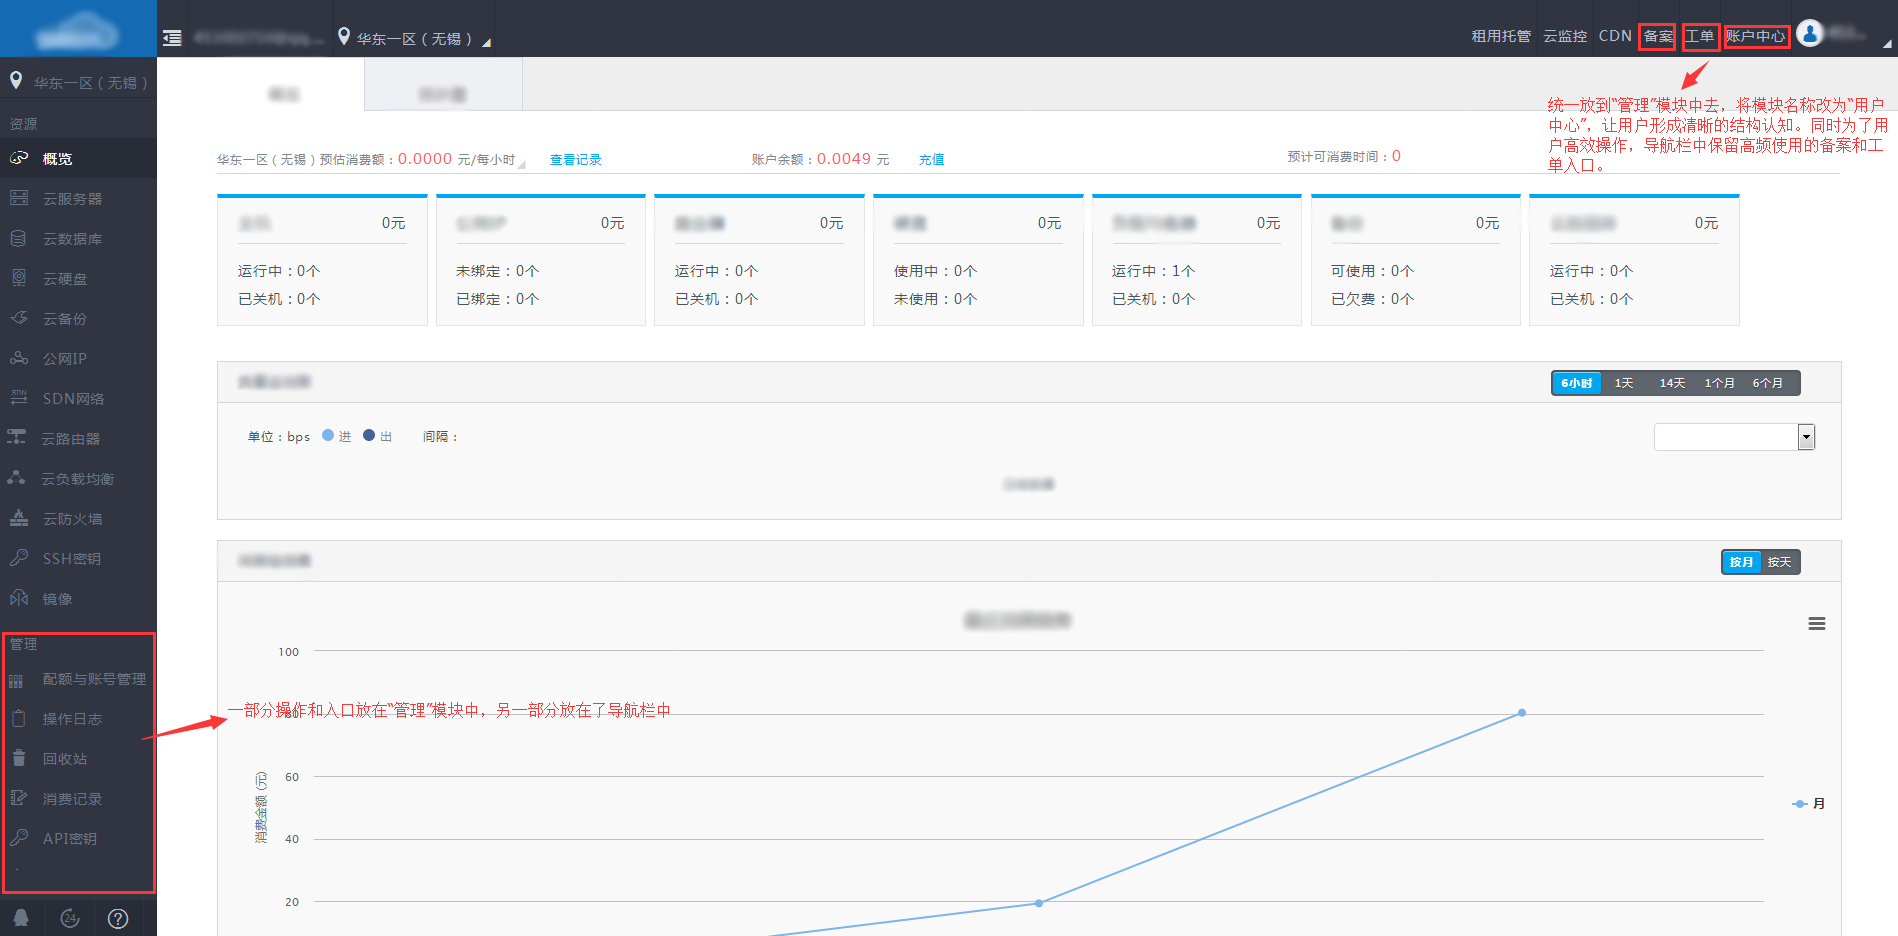
Task: Open the user avatar icon
Action: [x=1810, y=33]
